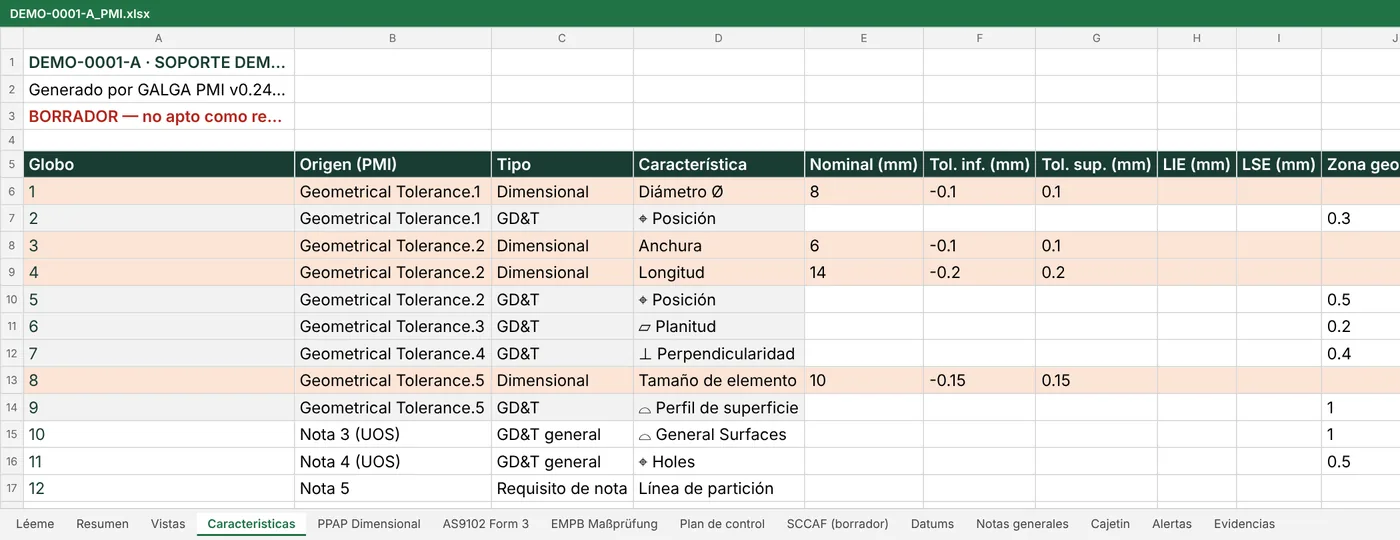Click the 'Anchura' cell
Viewport: 1400px width, 540px height.
719,245
